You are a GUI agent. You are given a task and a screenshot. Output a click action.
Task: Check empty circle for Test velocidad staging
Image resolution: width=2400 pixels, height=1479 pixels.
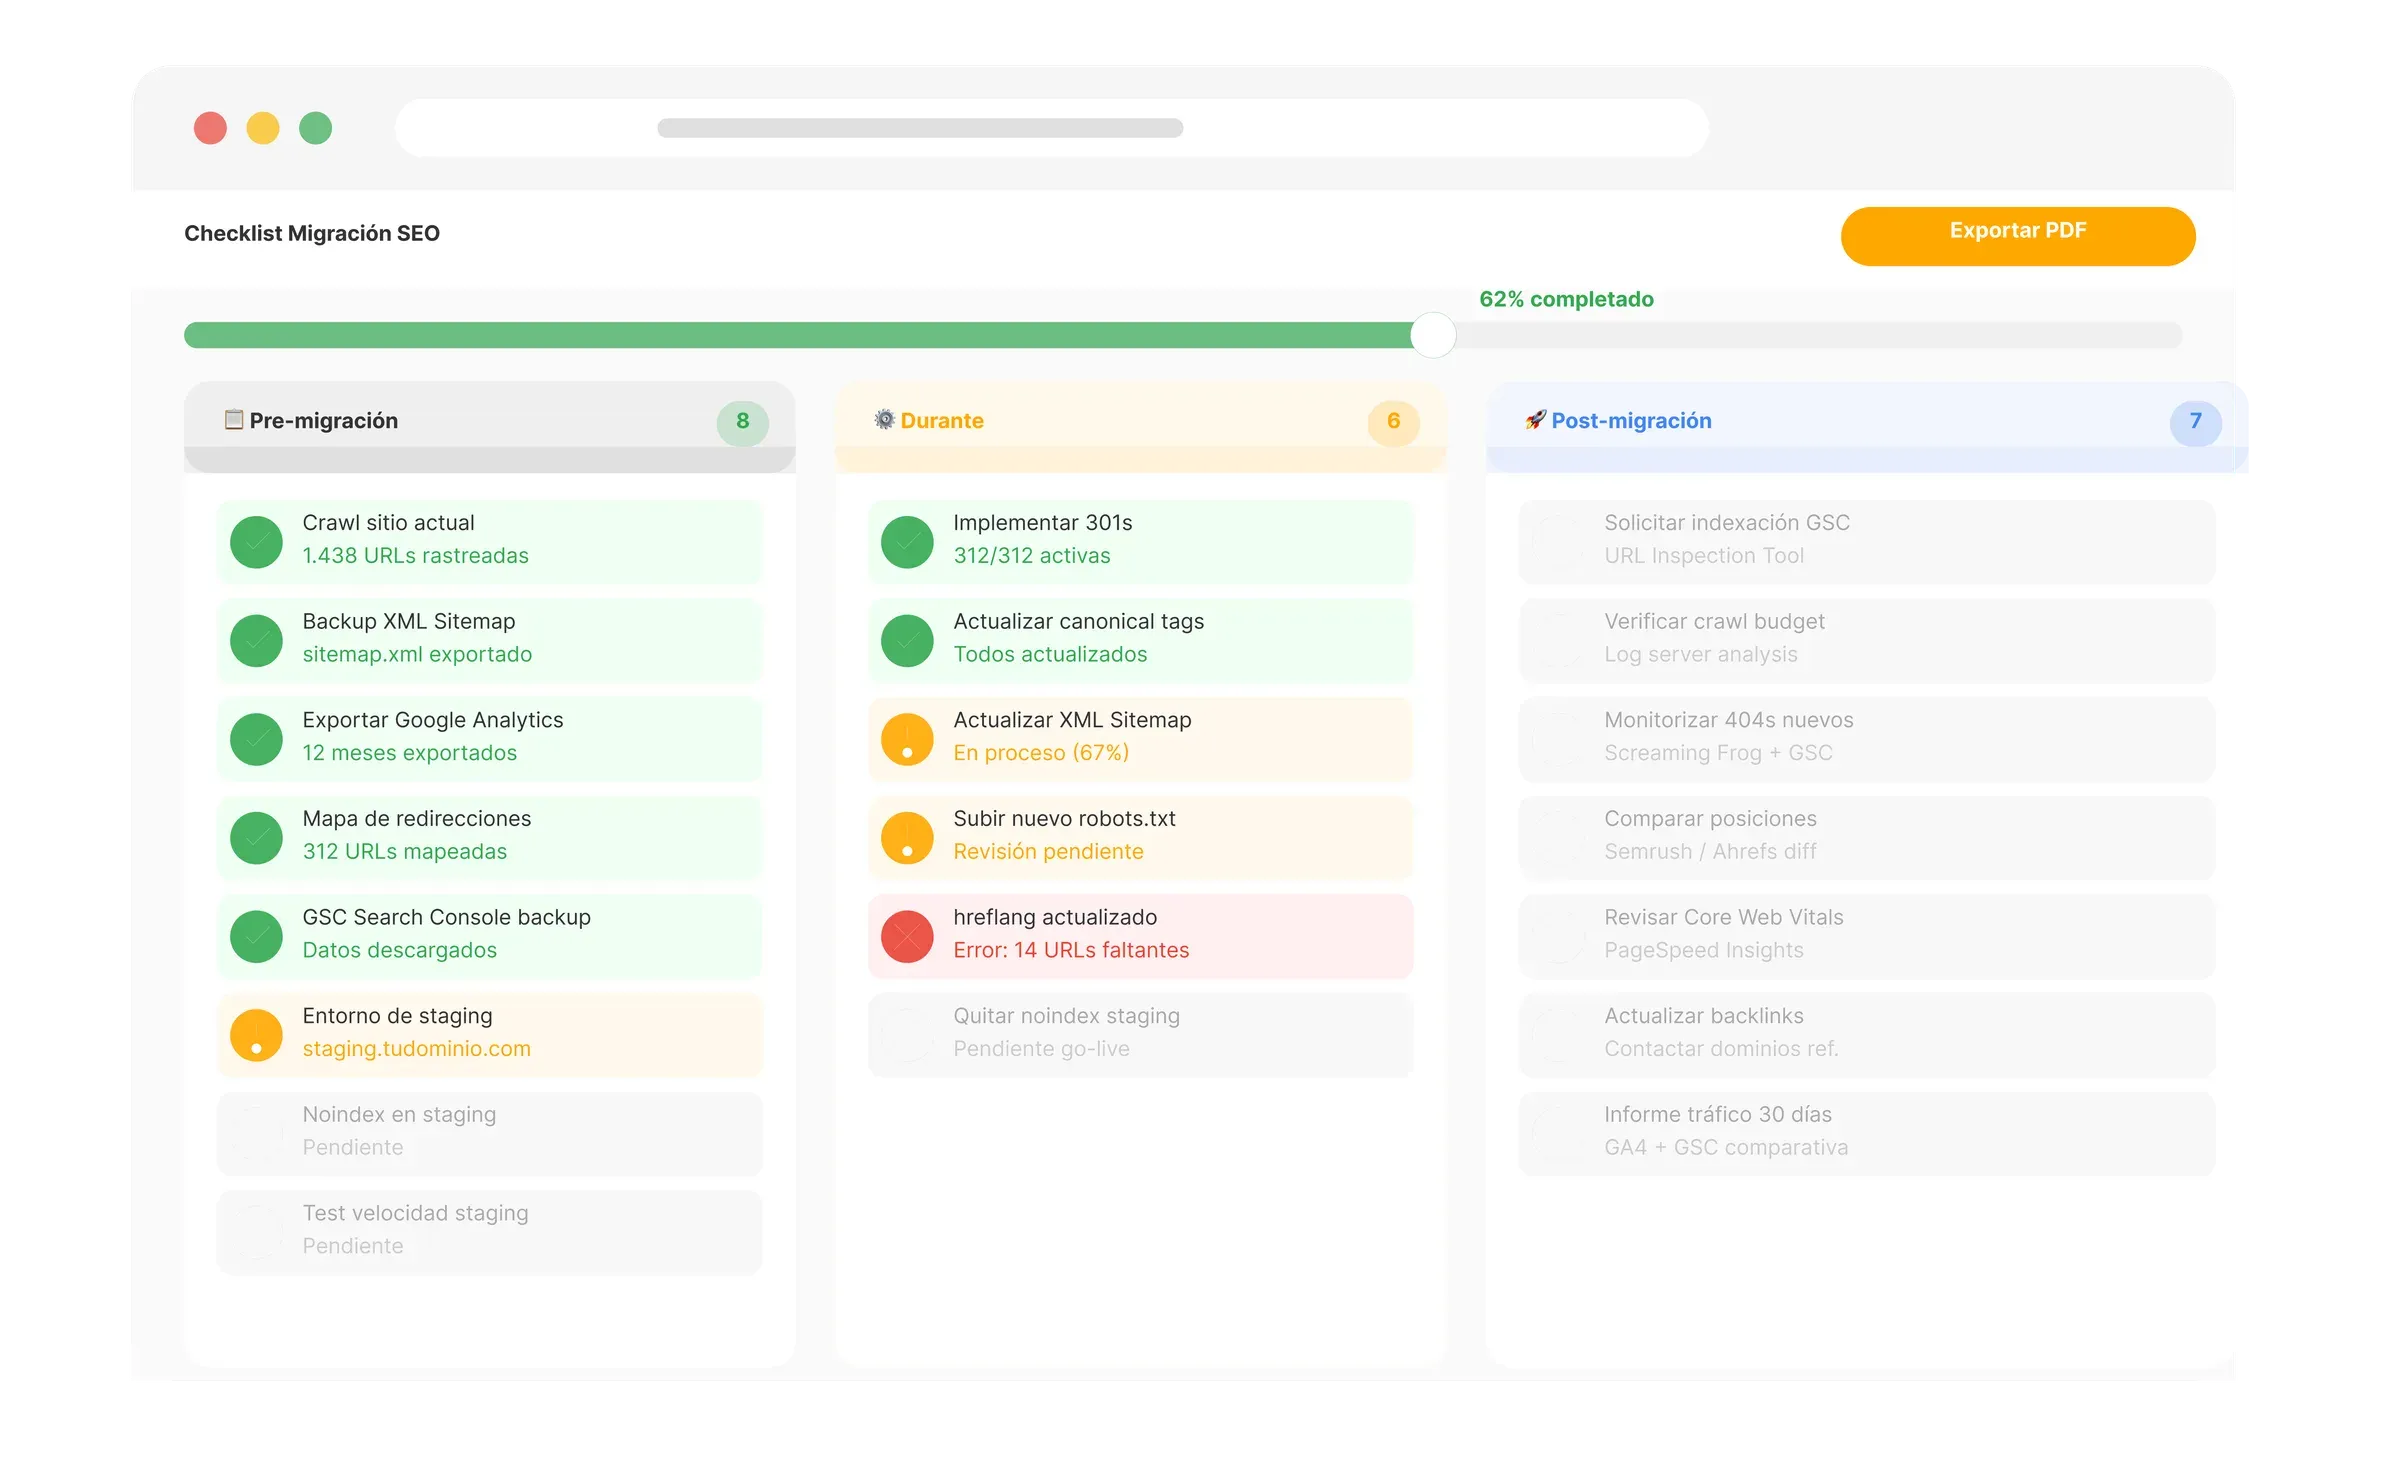coord(256,1232)
